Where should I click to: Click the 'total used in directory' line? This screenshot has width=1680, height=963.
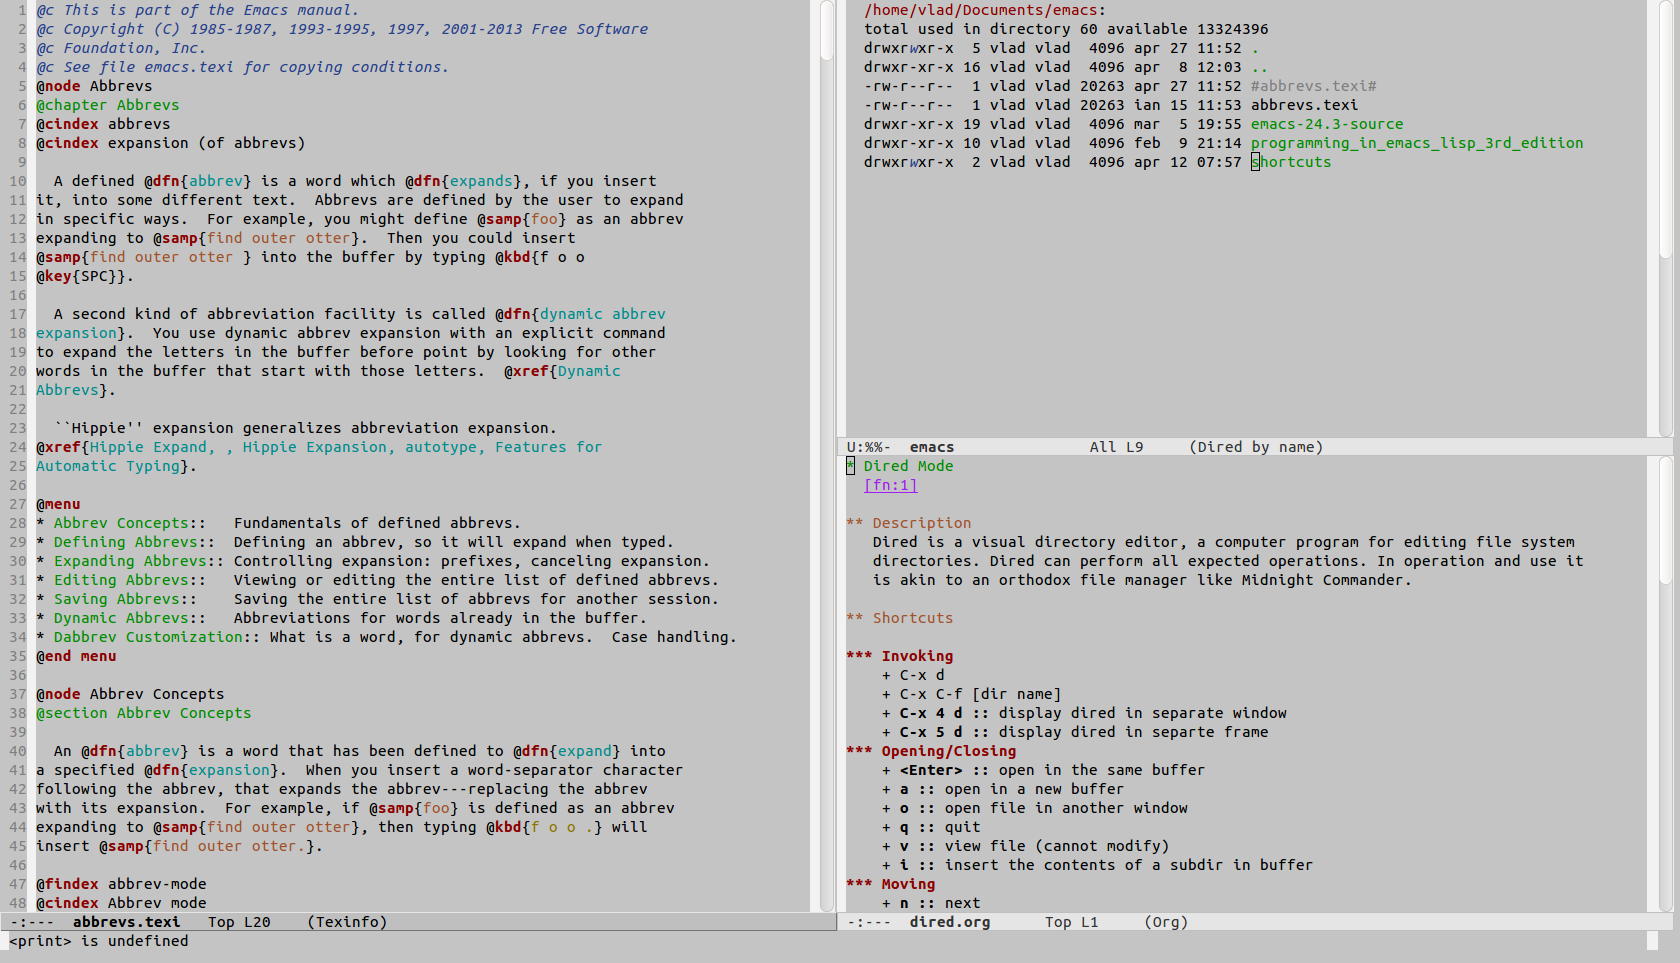click(x=1066, y=29)
